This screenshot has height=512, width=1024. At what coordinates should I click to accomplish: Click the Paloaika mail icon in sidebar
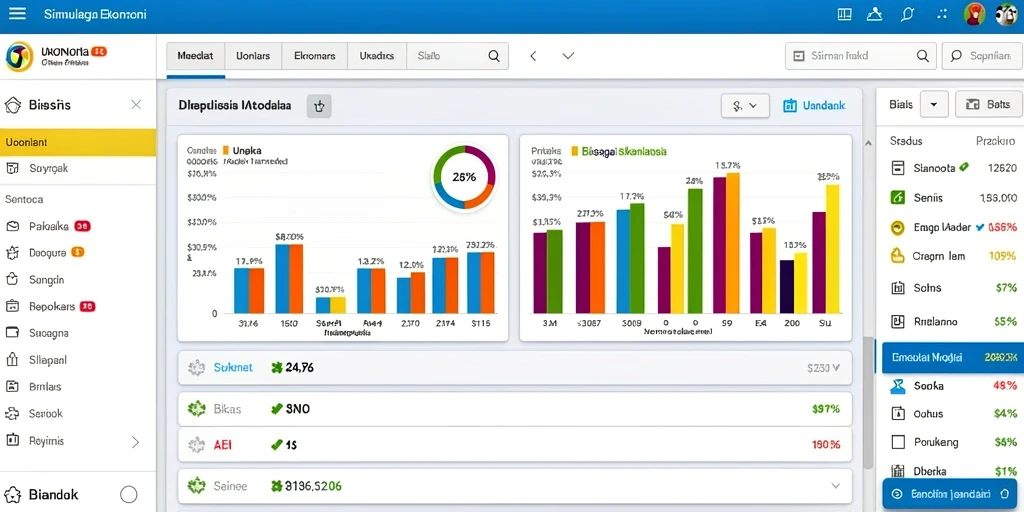[13, 227]
